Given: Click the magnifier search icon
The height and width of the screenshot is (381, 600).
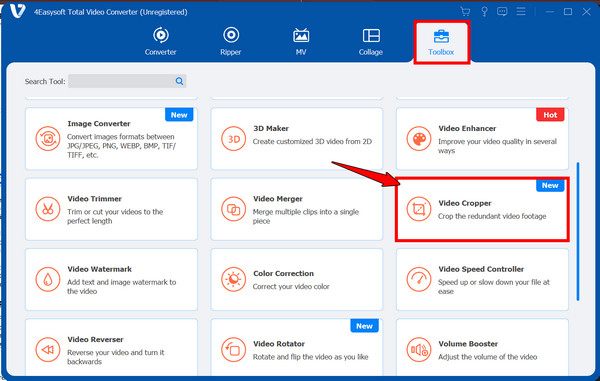Looking at the screenshot, I should point(179,81).
